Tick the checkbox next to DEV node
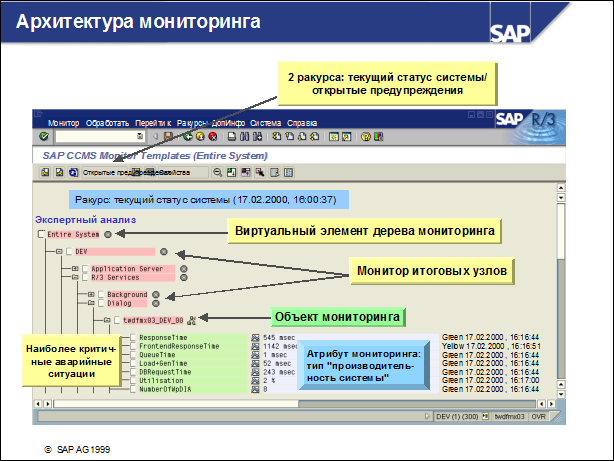 [x=69, y=252]
